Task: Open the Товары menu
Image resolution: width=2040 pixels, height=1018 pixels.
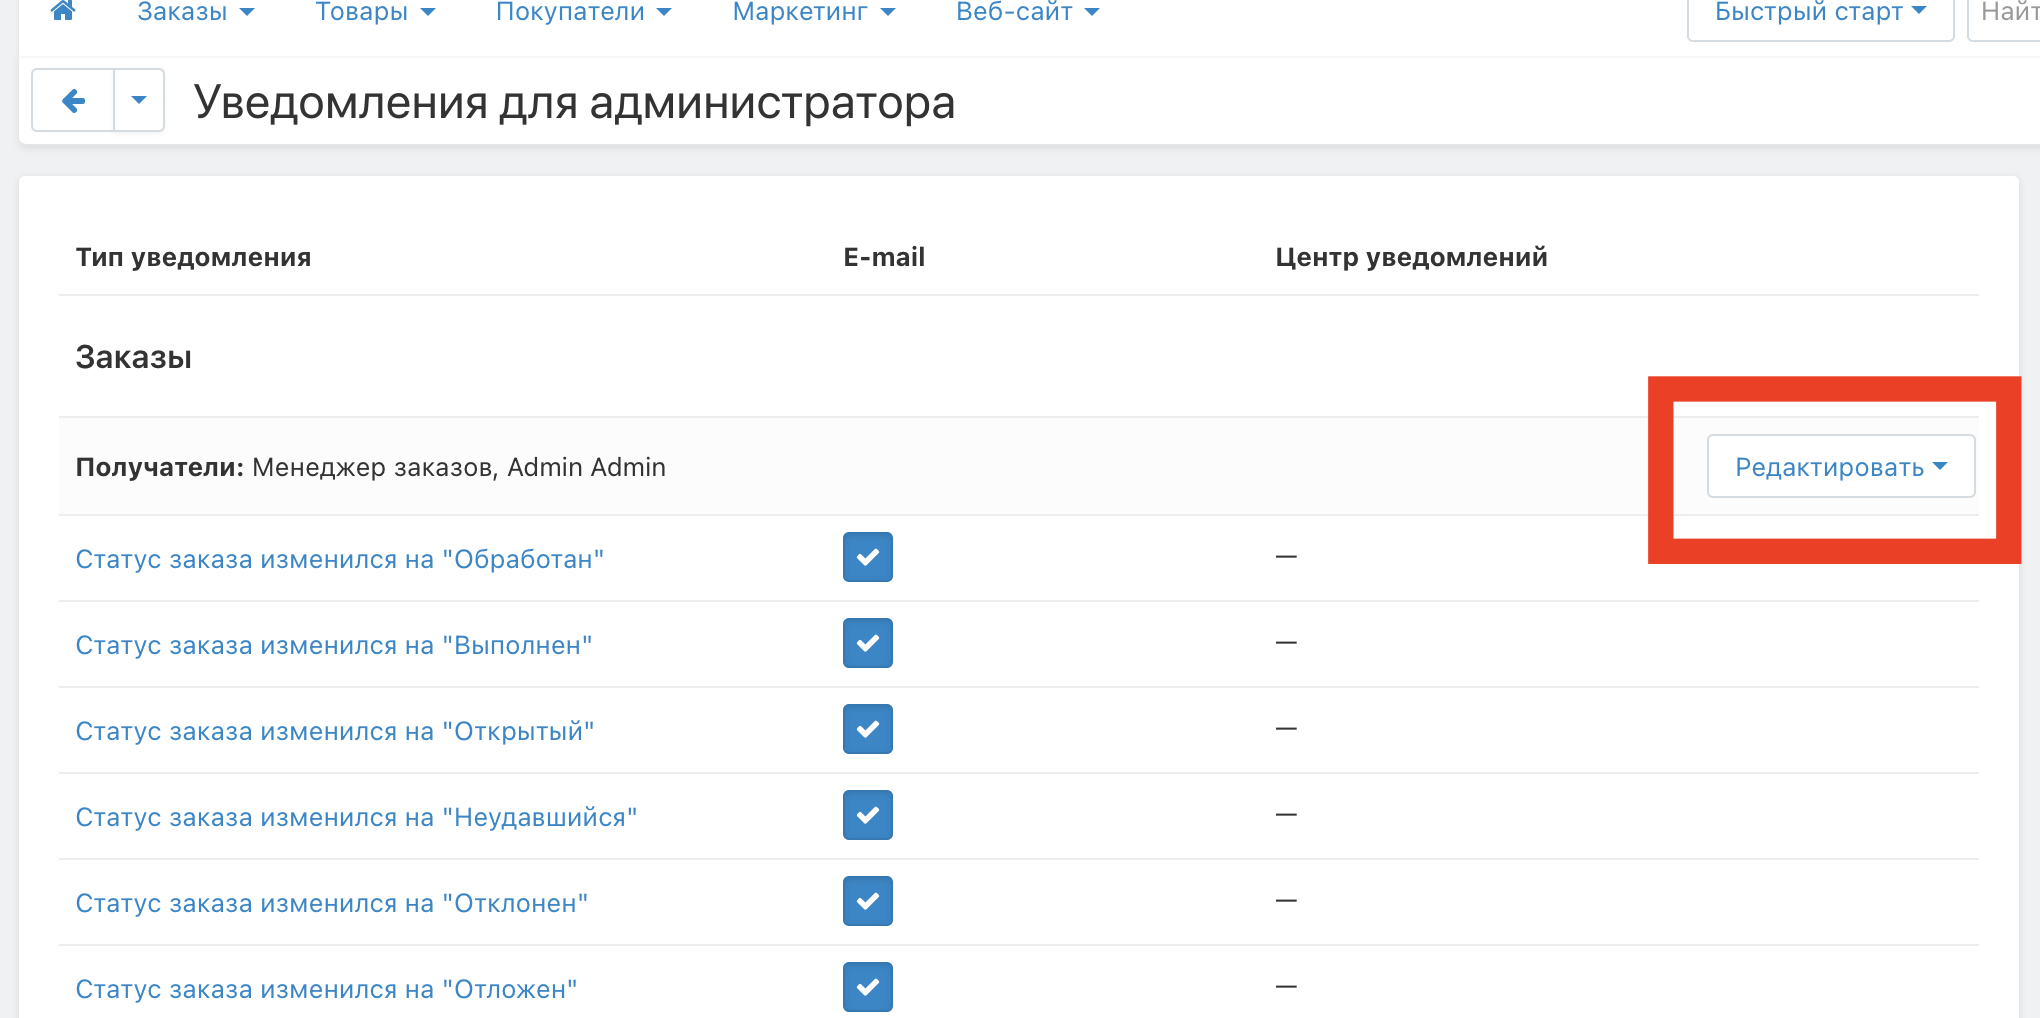Action: point(375,12)
